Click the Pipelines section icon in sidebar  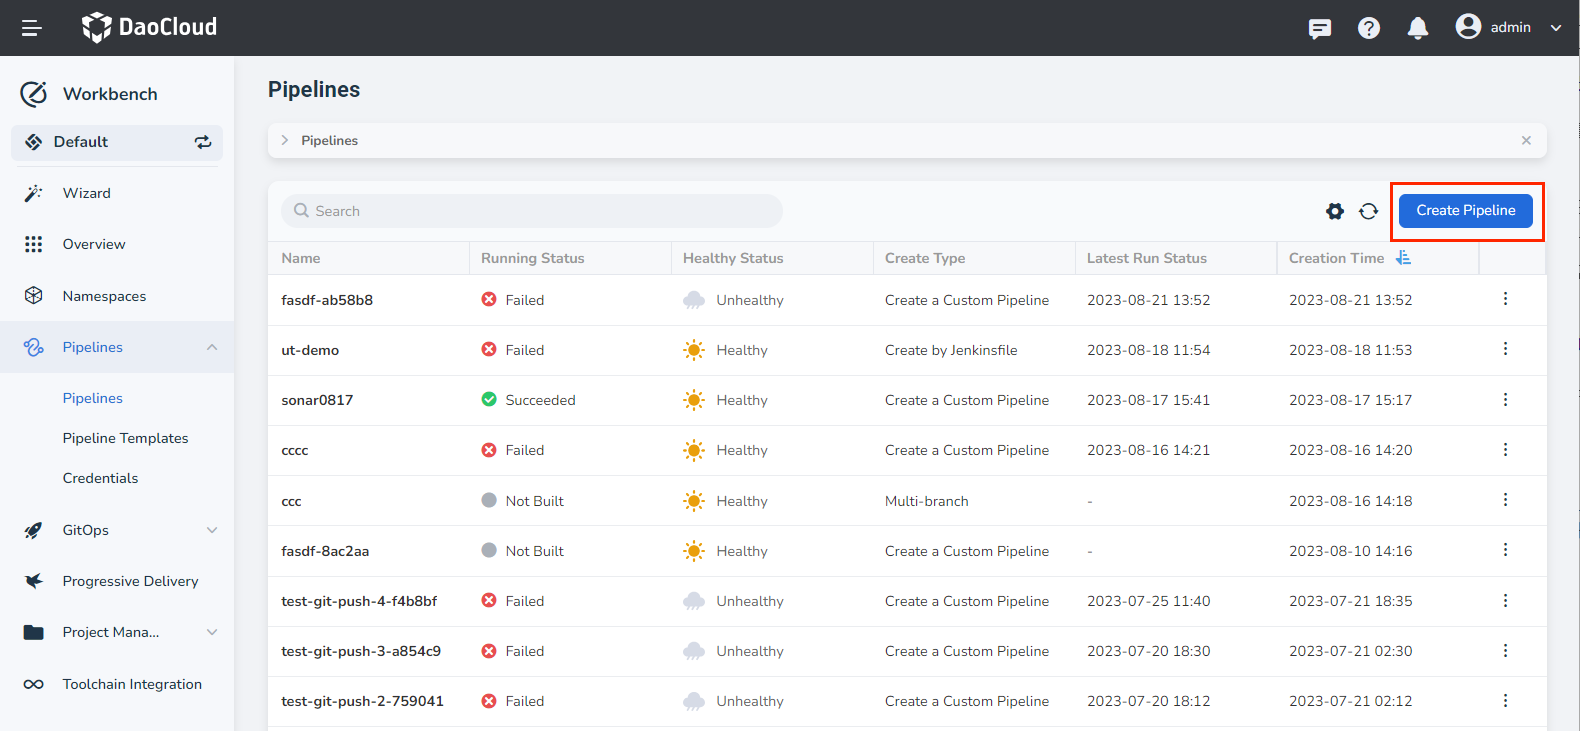34,347
